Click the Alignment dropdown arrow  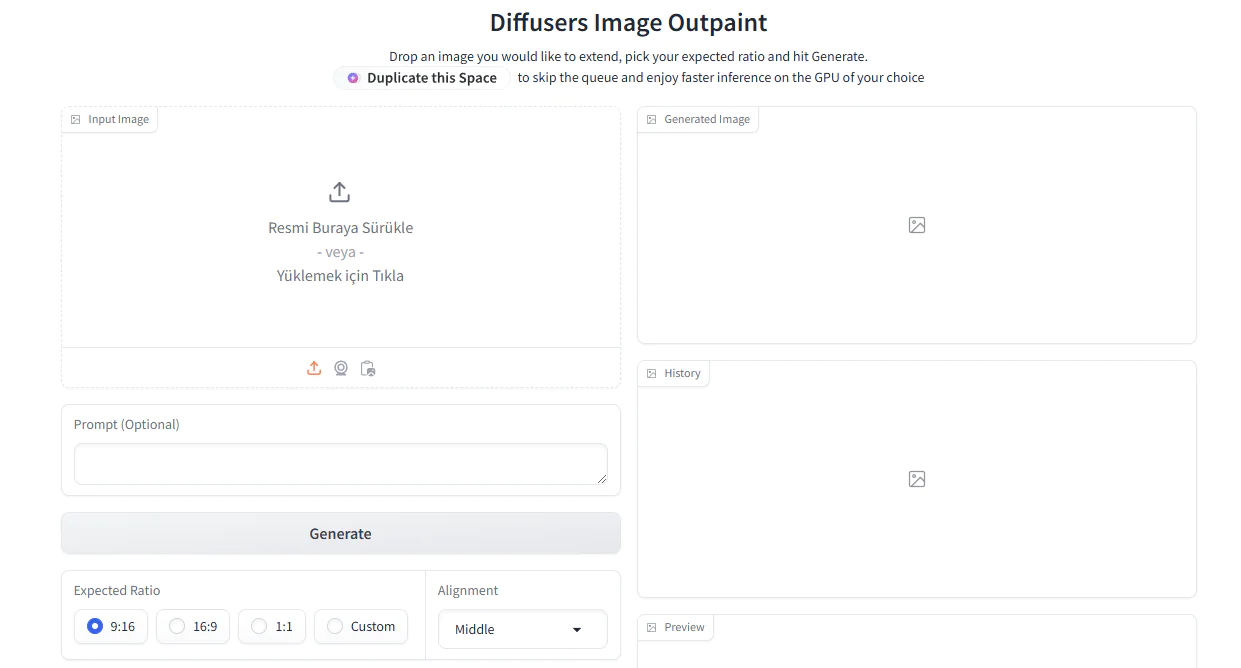point(576,630)
